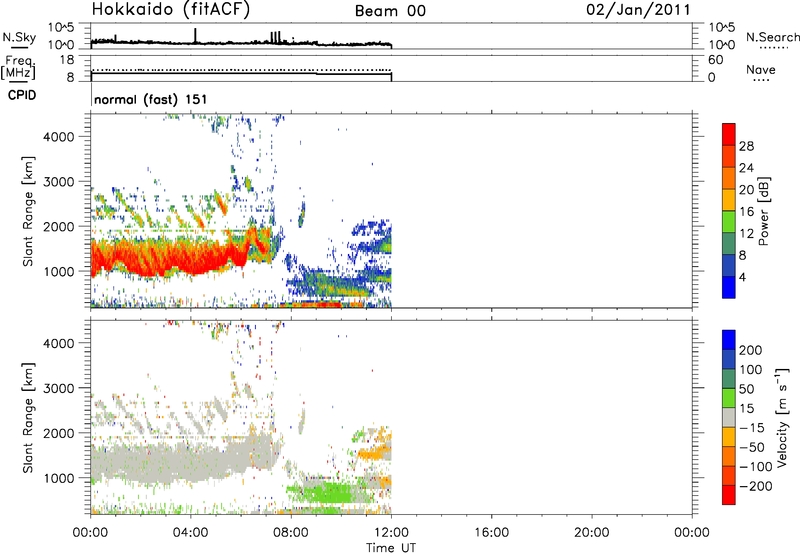This screenshot has height=554, width=800.
Task: Click the "-50" velocity colorbar label
Action: [x=751, y=447]
